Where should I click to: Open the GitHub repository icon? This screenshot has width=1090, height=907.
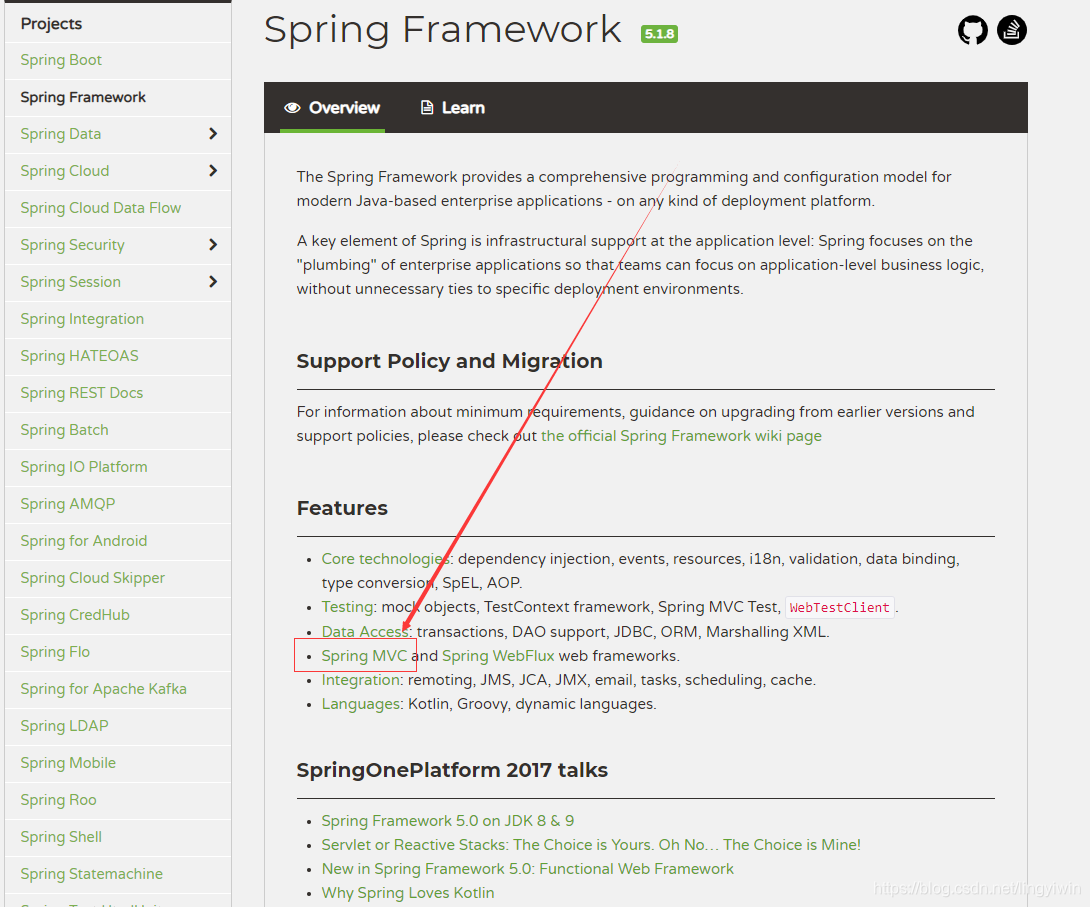click(x=973, y=31)
